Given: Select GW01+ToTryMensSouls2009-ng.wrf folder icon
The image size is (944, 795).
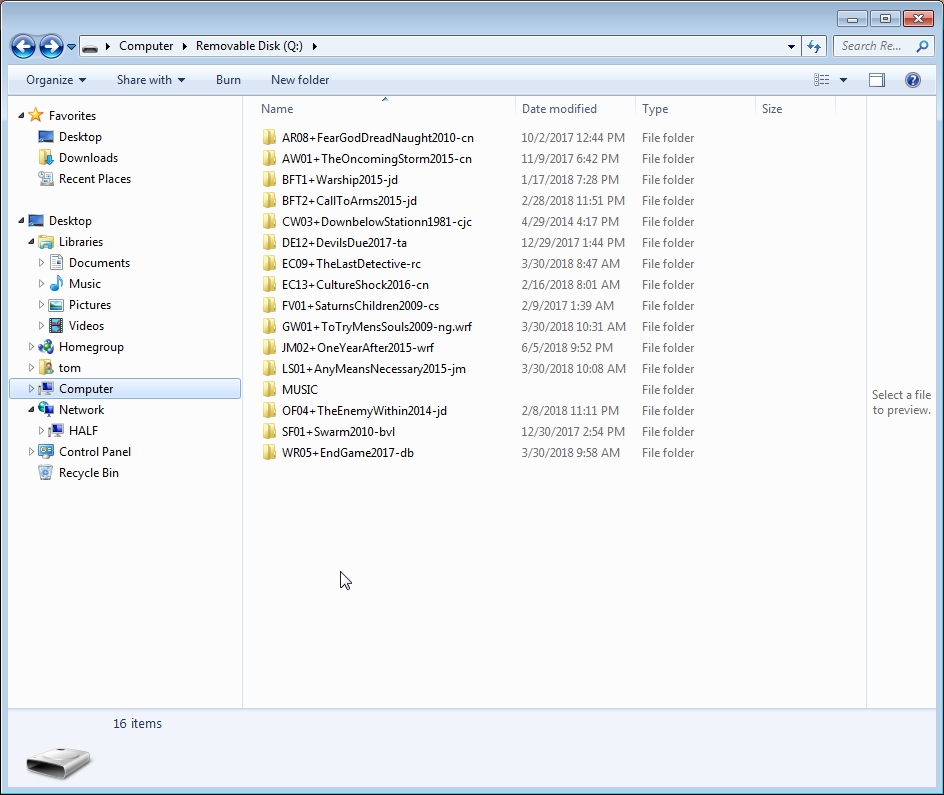Looking at the screenshot, I should [269, 327].
